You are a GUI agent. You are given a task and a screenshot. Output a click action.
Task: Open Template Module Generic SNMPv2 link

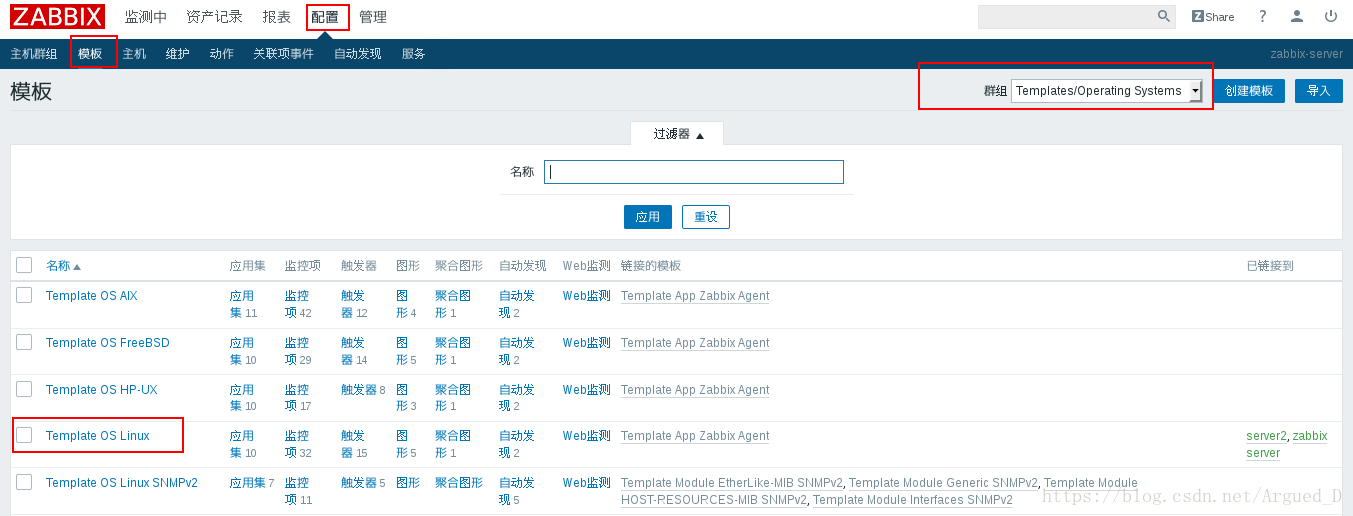click(x=943, y=483)
